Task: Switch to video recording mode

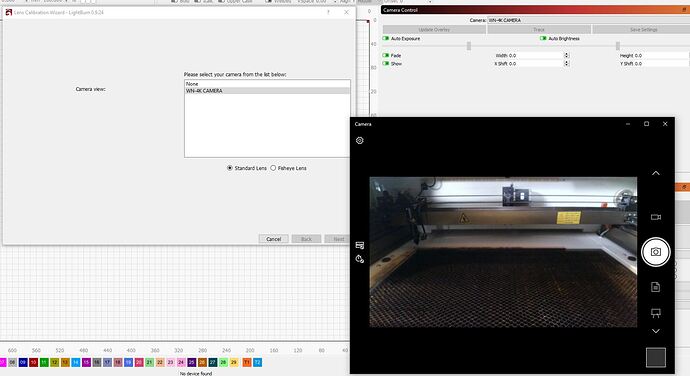Action: pyautogui.click(x=656, y=217)
